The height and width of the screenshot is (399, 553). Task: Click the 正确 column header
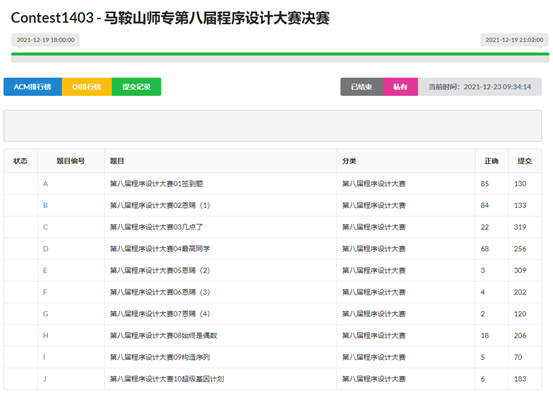[x=491, y=161]
